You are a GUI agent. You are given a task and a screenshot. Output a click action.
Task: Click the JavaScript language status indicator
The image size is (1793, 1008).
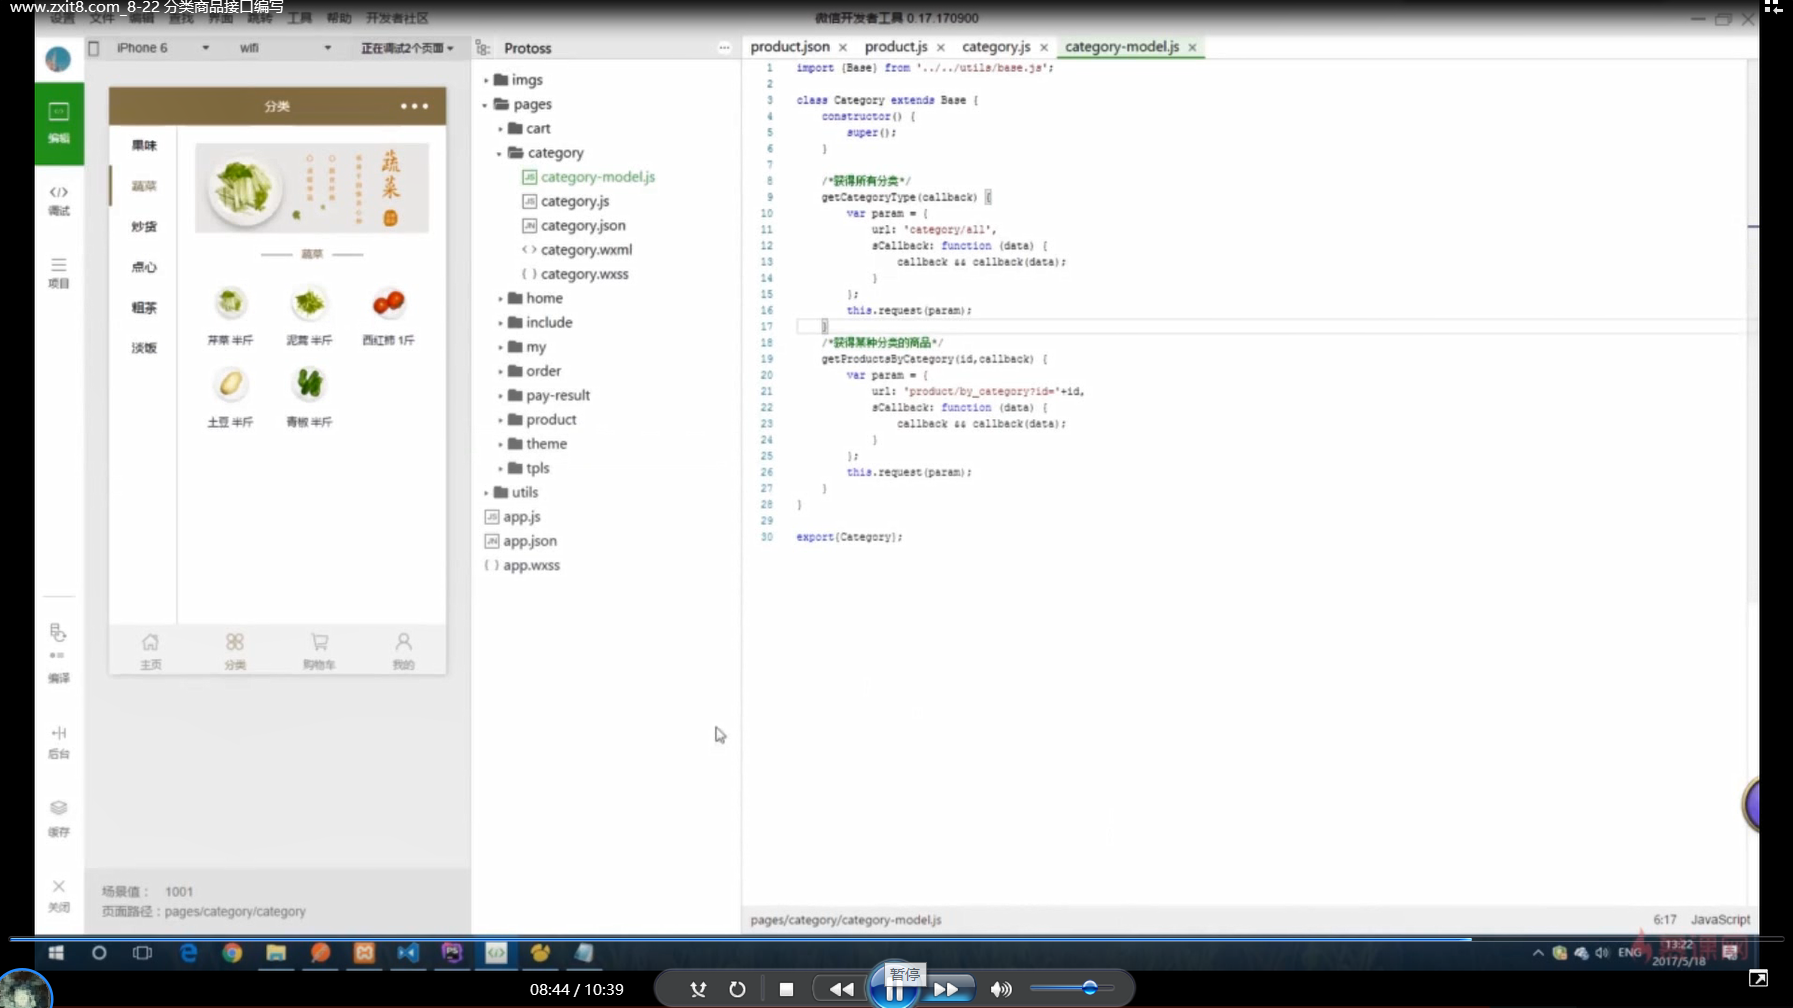point(1720,920)
